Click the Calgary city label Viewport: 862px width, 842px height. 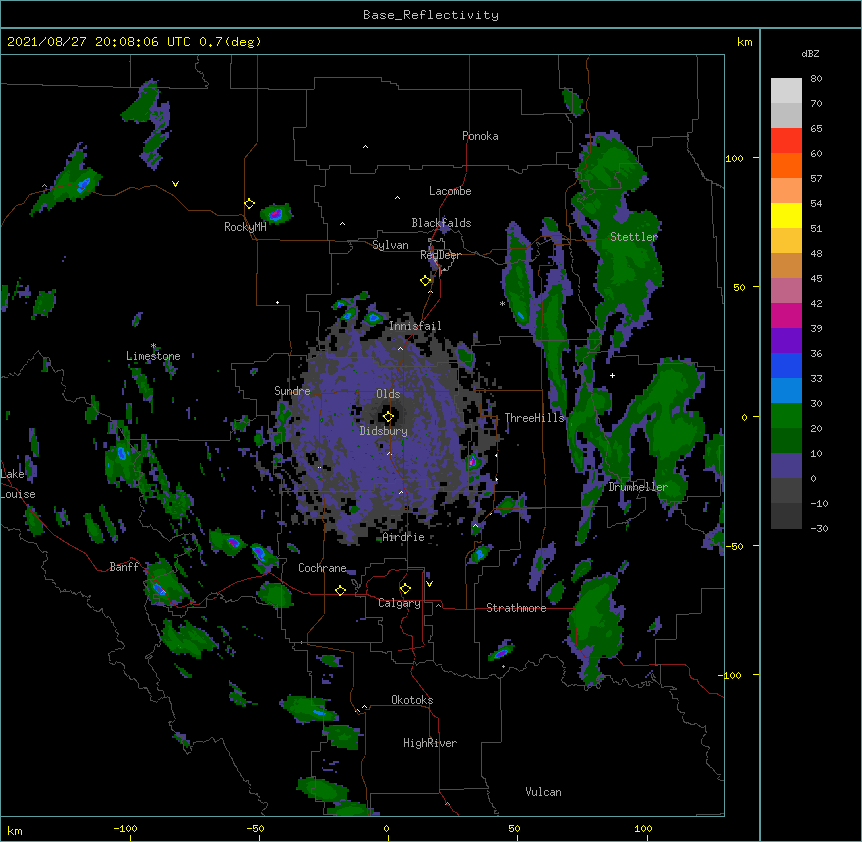[x=400, y=603]
